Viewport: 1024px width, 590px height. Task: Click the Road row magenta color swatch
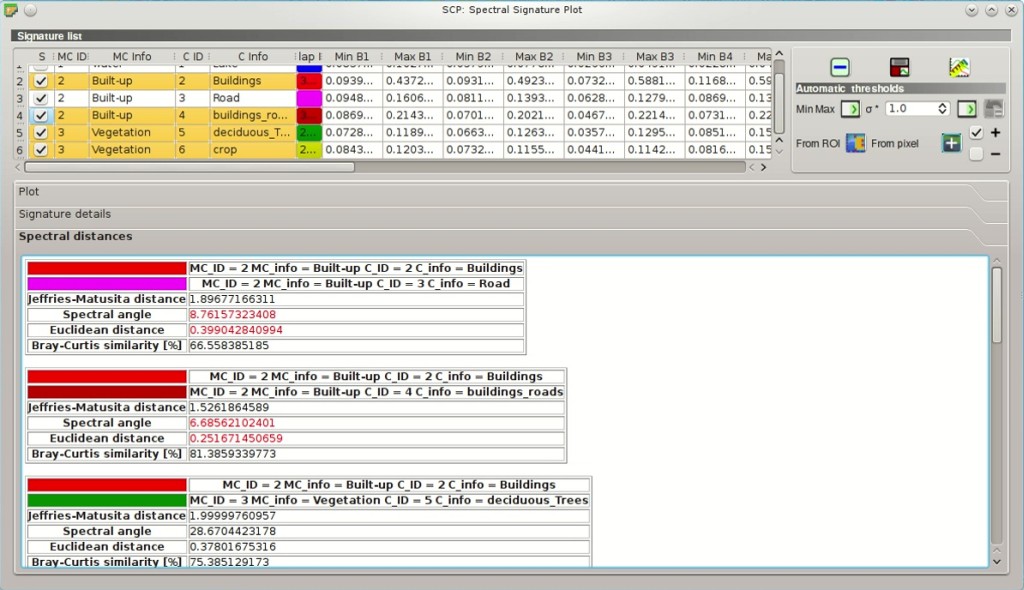[309, 98]
